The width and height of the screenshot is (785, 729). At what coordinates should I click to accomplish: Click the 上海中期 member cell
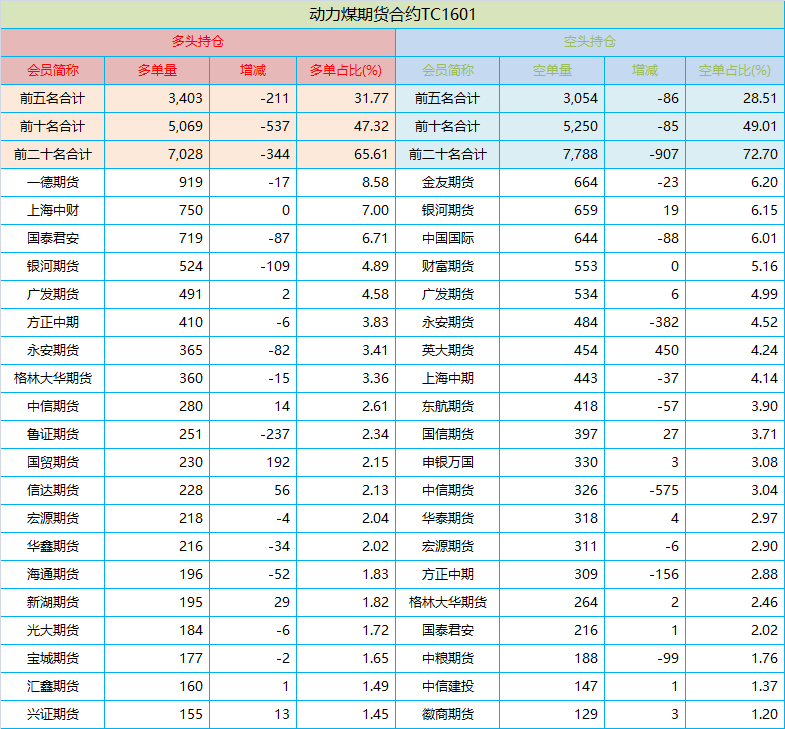(448, 379)
